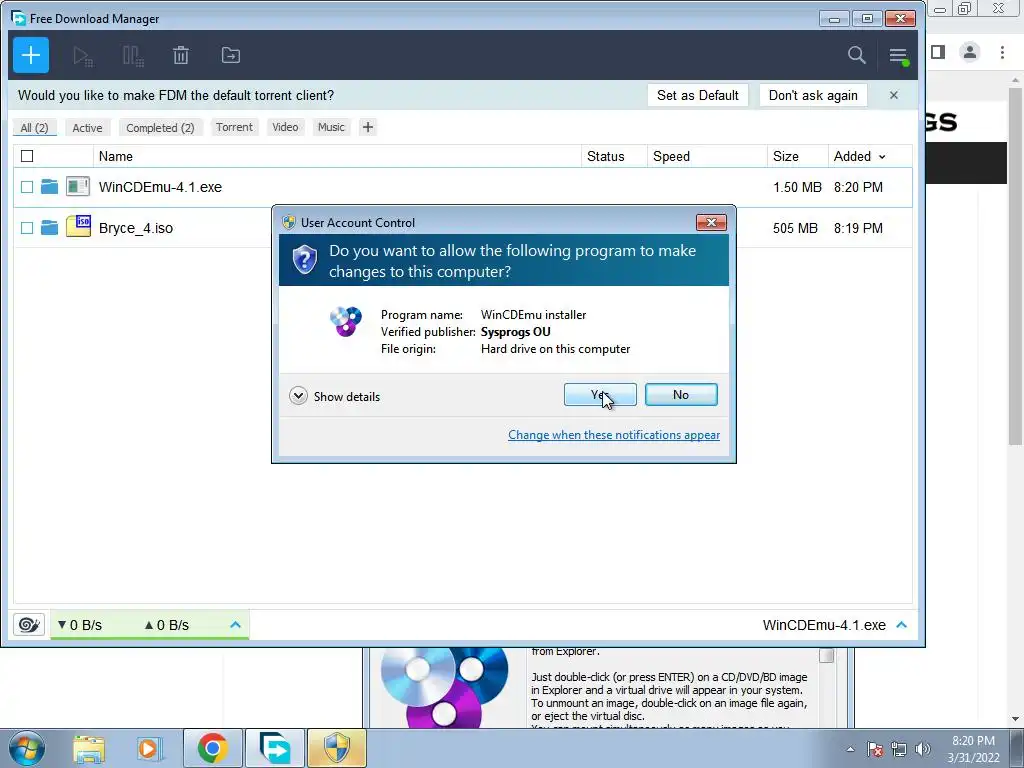The image size is (1024, 768).
Task: Tick the select-all checkbox in header
Action: coord(27,156)
